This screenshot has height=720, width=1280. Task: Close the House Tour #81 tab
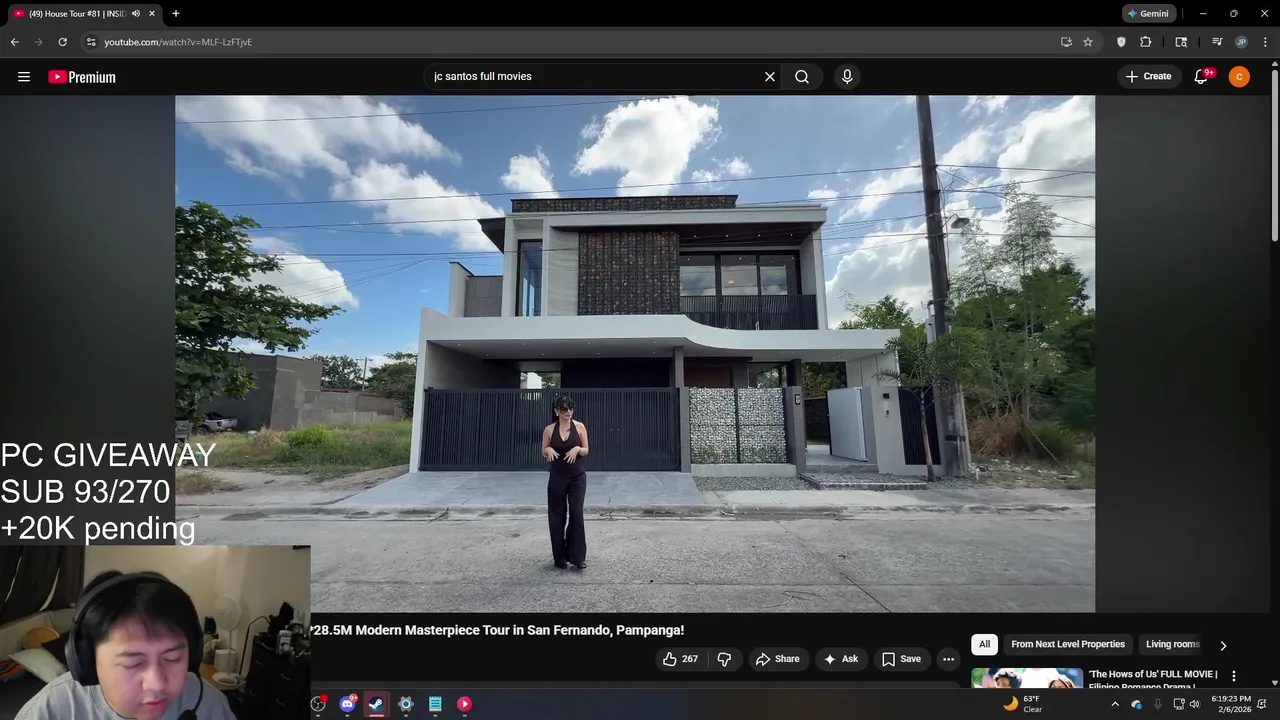point(153,14)
